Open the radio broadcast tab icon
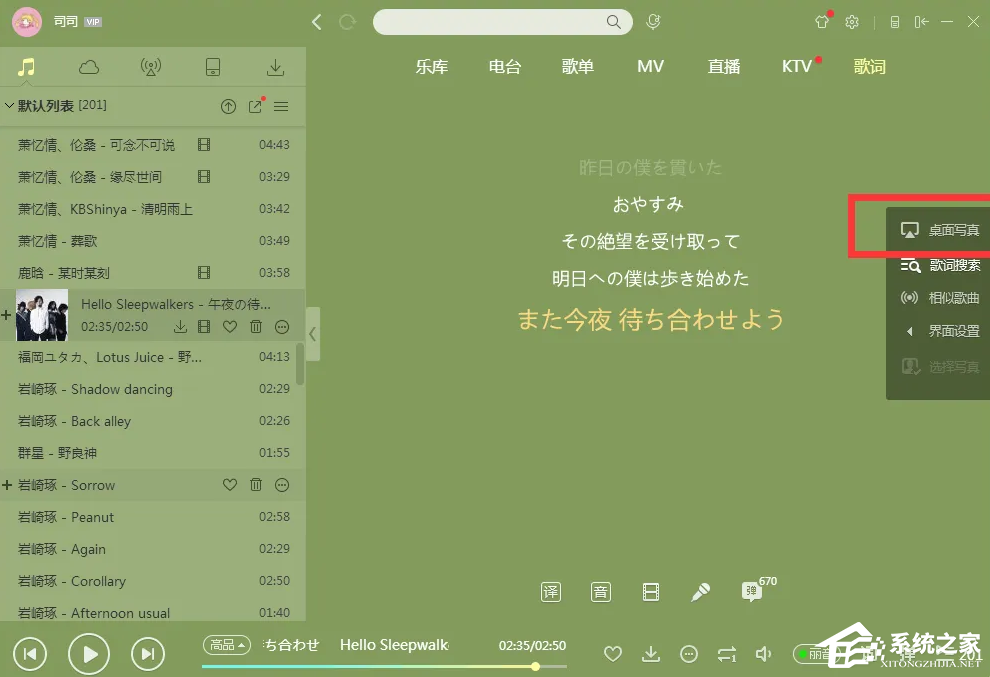Image resolution: width=990 pixels, height=677 pixels. pyautogui.click(x=150, y=67)
